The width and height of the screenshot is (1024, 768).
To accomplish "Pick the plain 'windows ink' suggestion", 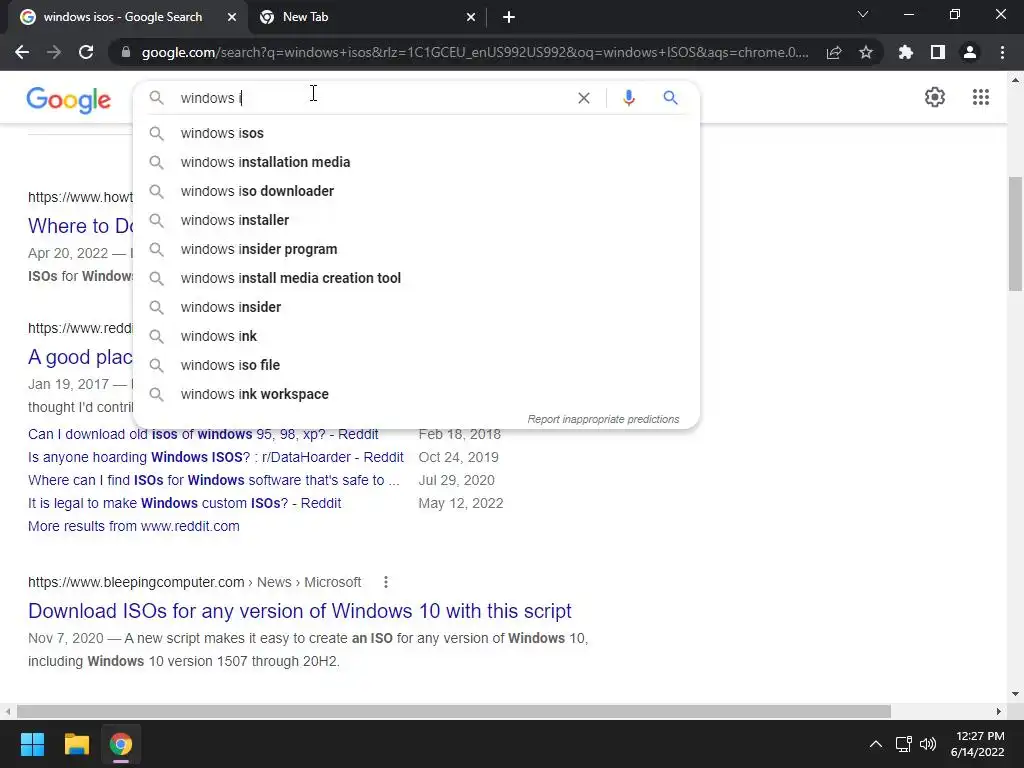I will point(417,336).
